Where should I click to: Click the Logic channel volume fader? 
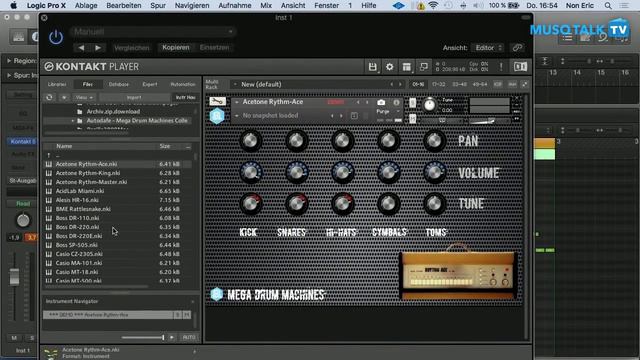pyautogui.click(x=14, y=276)
